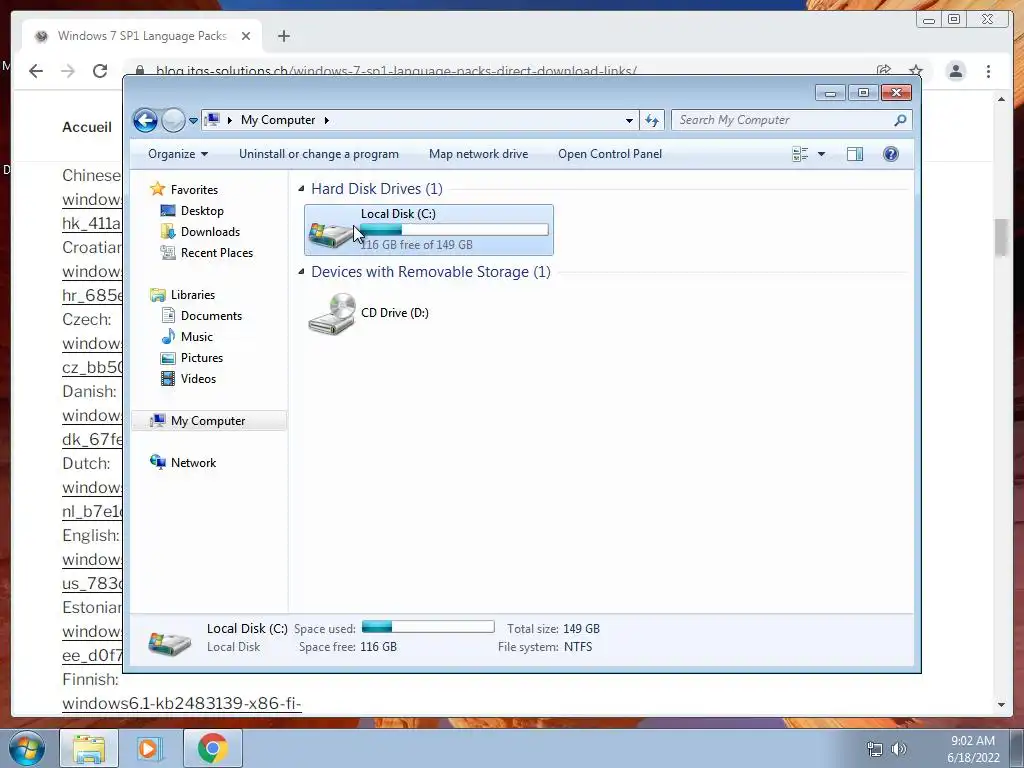
Task: Open Explorer help via the question mark icon
Action: pyautogui.click(x=891, y=154)
